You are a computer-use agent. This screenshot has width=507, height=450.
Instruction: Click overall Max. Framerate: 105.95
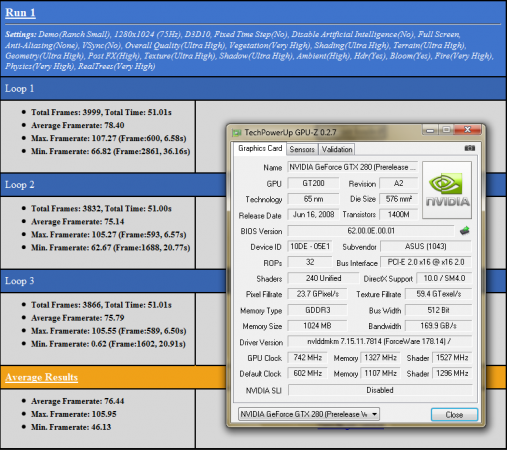coord(74,414)
